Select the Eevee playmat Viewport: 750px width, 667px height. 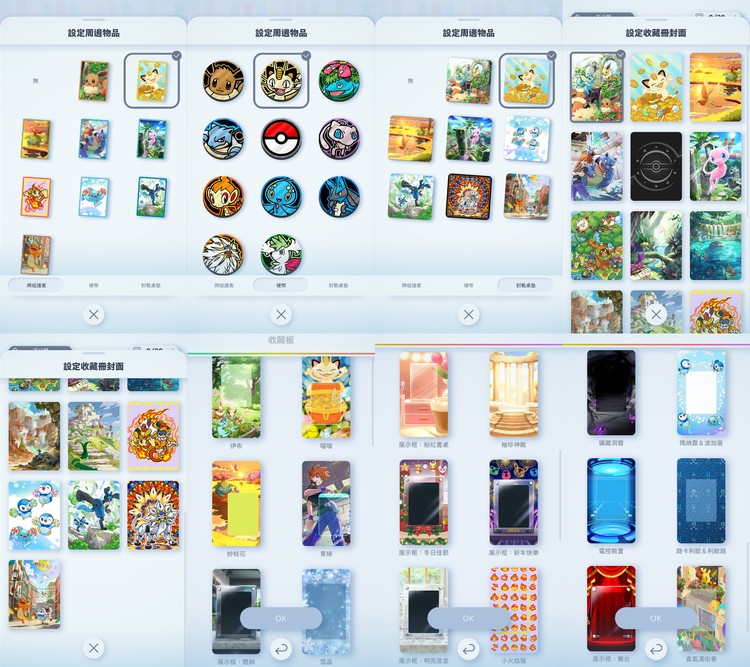click(469, 80)
